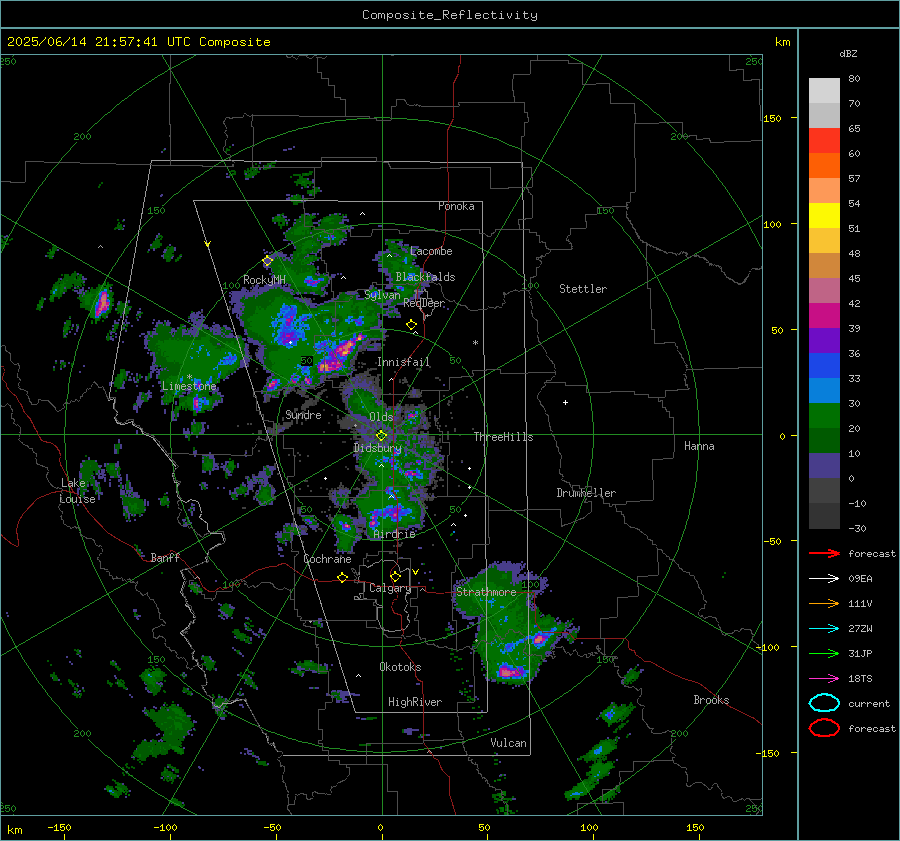Click the Olds city label

(x=381, y=417)
